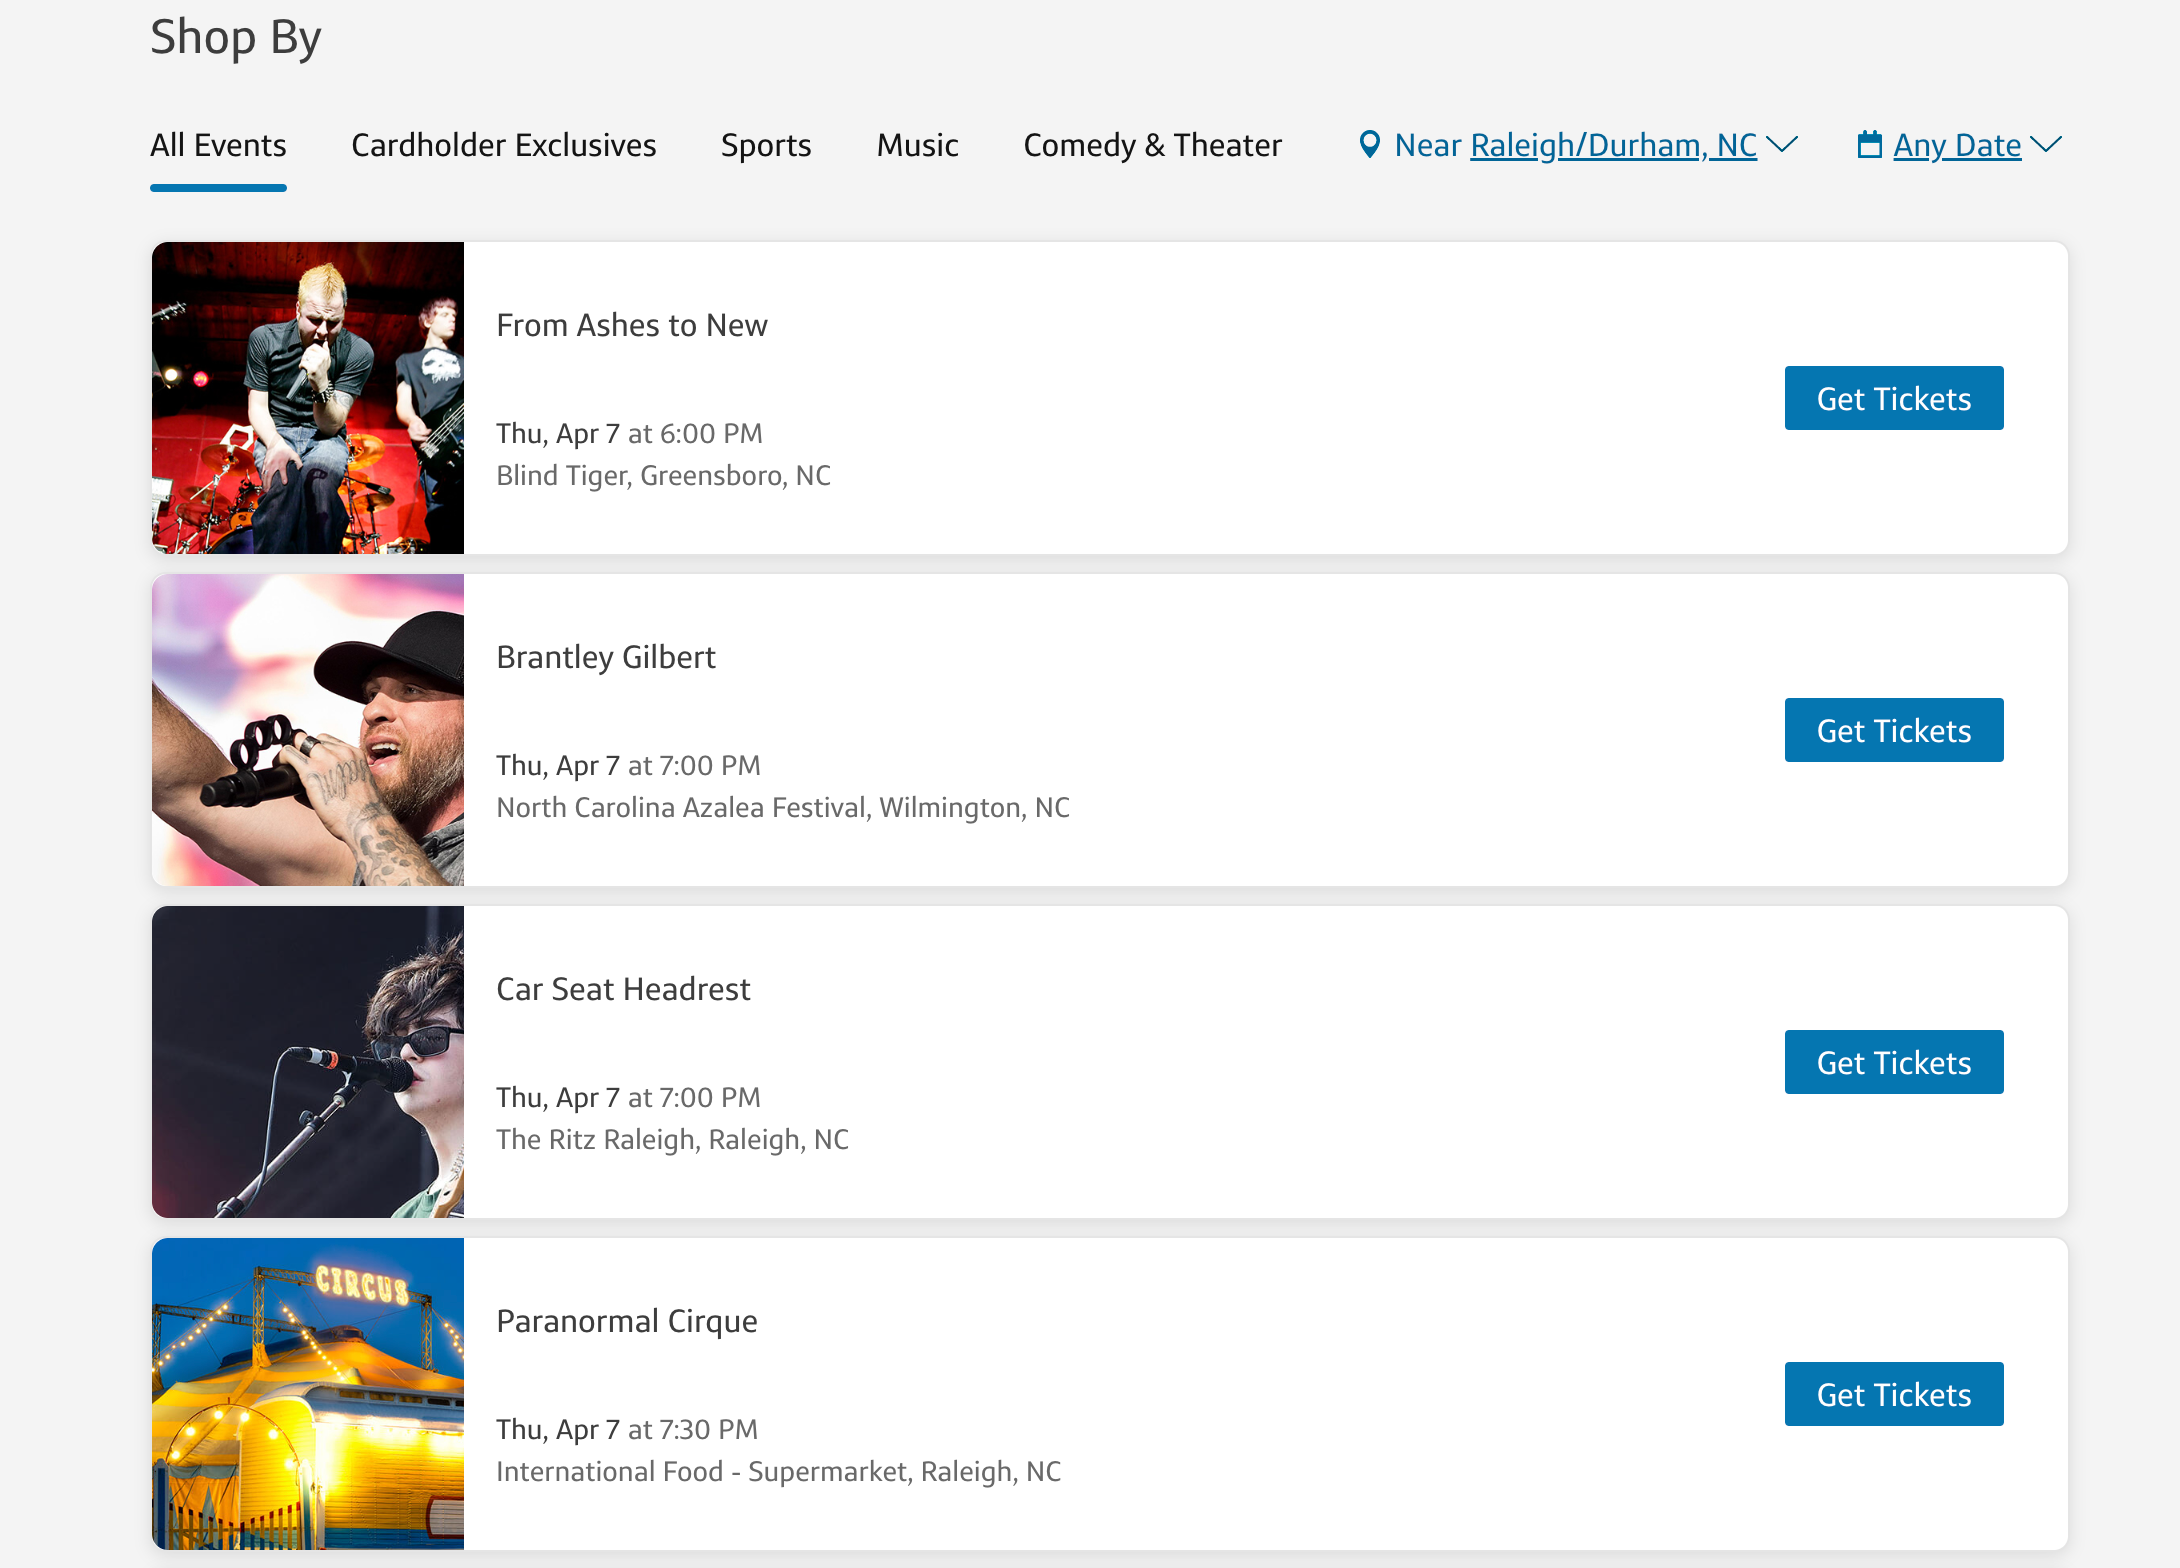The image size is (2180, 1568).
Task: Select the All Events tab
Action: pyautogui.click(x=218, y=146)
